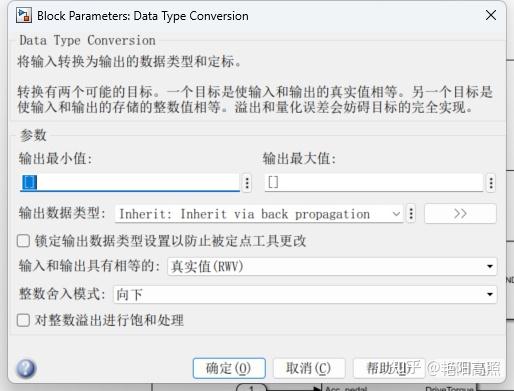Close the Block Parameters dialog
This screenshot has height=391, width=514.
(x=491, y=15)
